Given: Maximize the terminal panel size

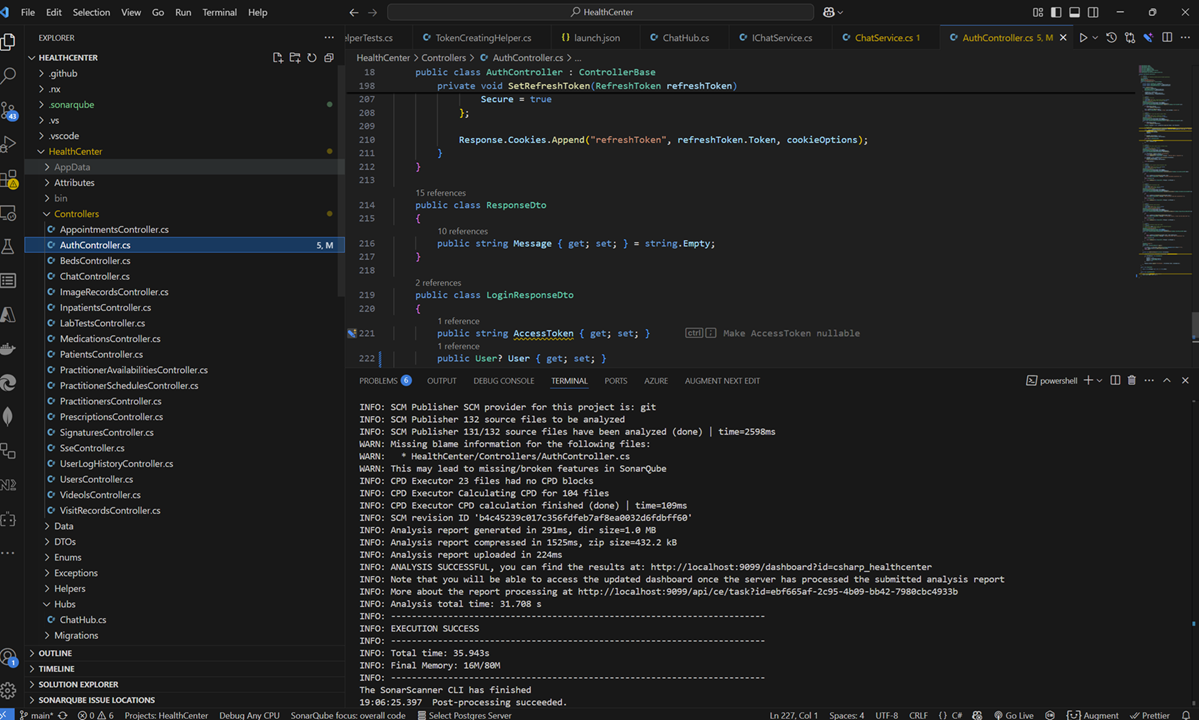Looking at the screenshot, I should click(x=1167, y=381).
